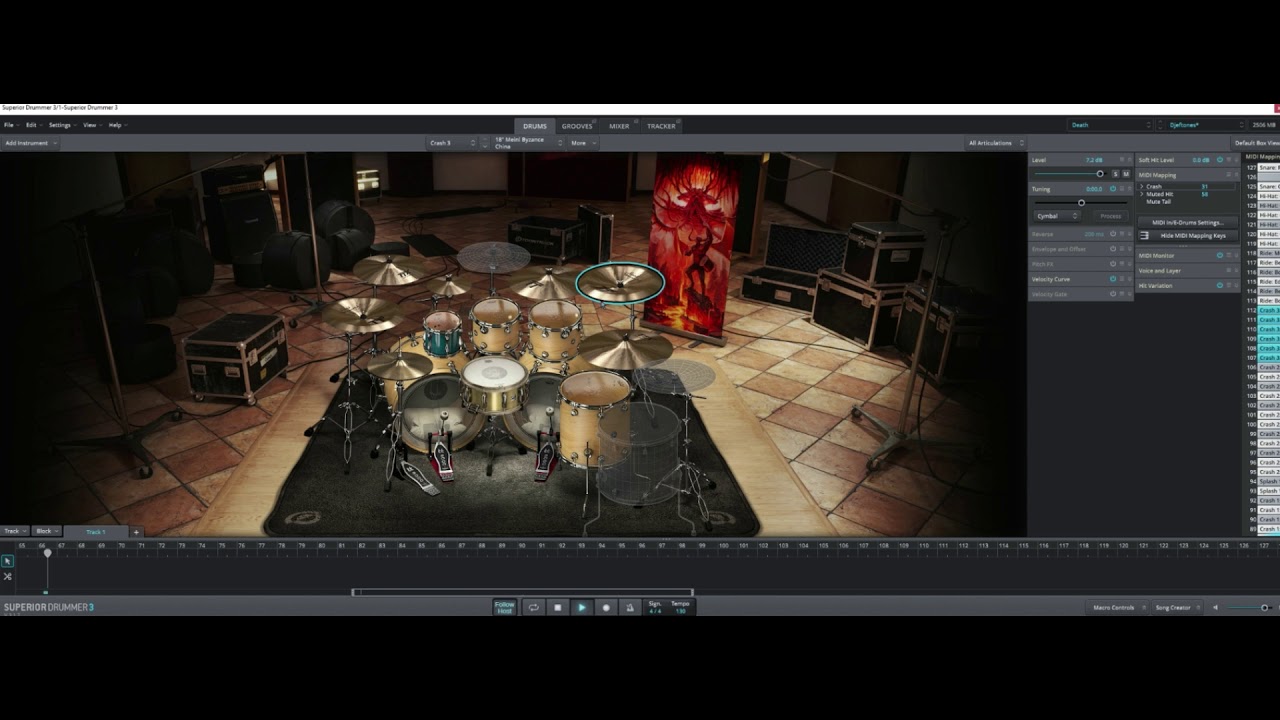The height and width of the screenshot is (720, 1280).
Task: Click the Process button
Action: (x=1110, y=216)
